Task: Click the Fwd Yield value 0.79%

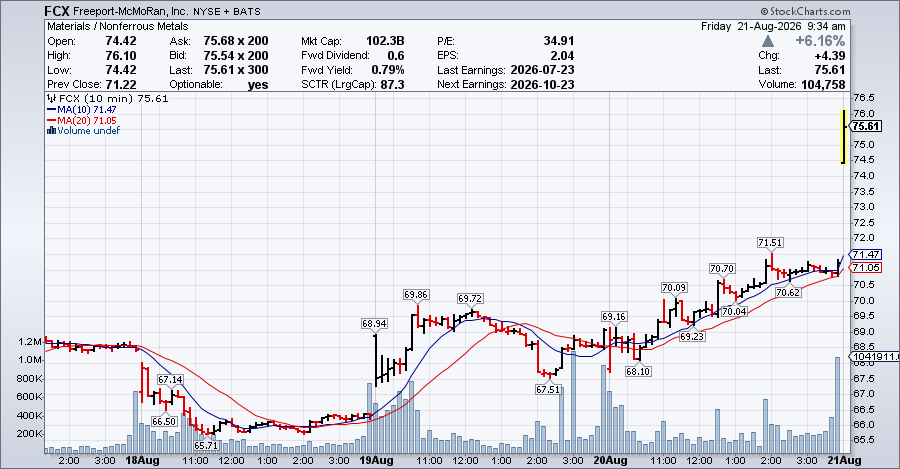Action: pos(387,70)
